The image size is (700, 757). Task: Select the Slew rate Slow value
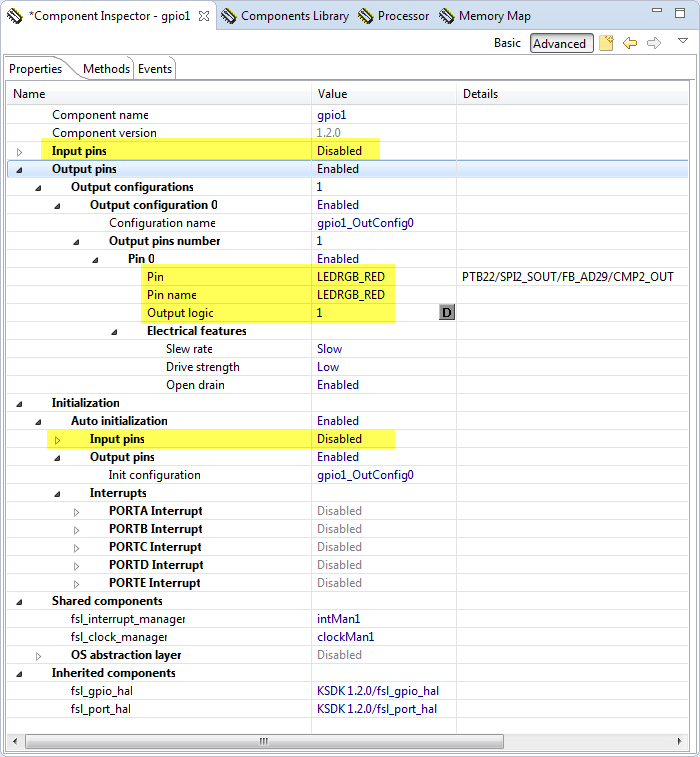[x=329, y=349]
